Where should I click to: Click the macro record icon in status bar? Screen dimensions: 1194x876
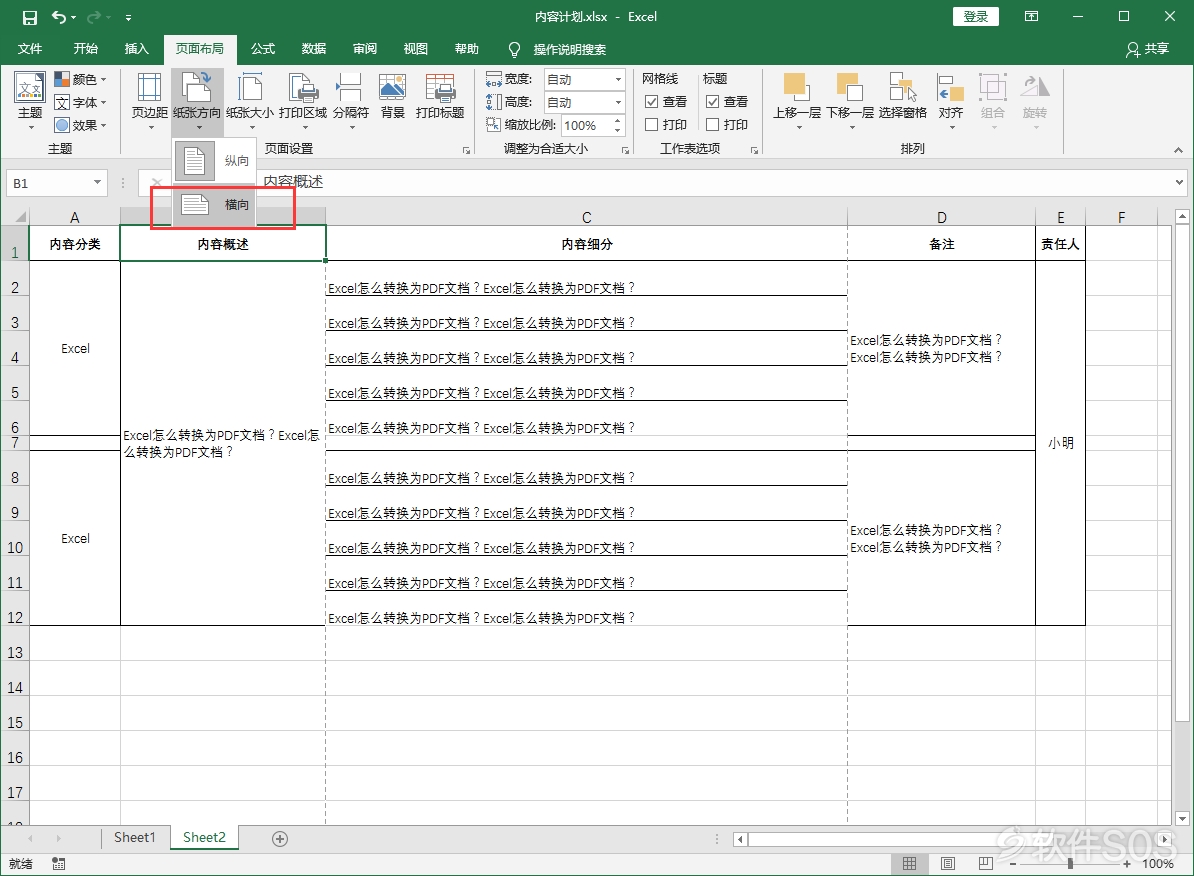pos(59,863)
